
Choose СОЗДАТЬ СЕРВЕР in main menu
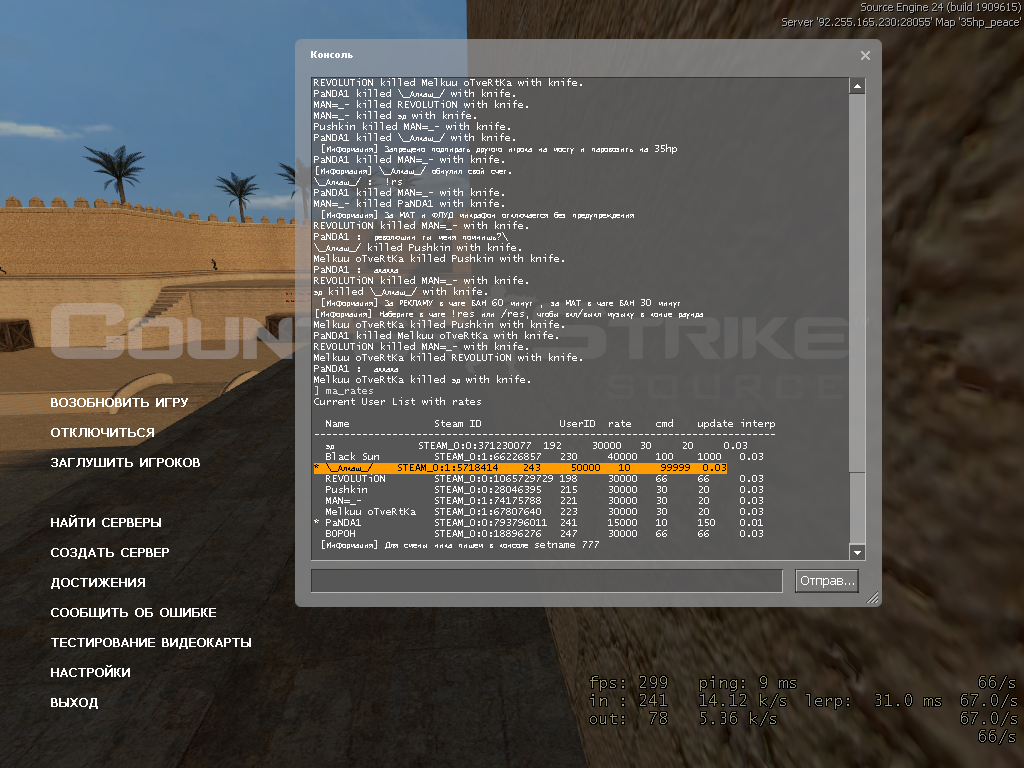pyautogui.click(x=110, y=552)
